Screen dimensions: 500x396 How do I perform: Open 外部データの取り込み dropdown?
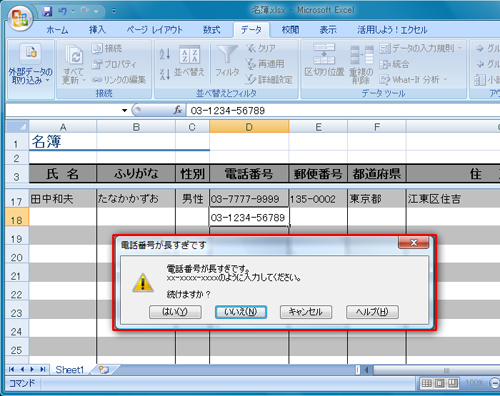[x=30, y=68]
